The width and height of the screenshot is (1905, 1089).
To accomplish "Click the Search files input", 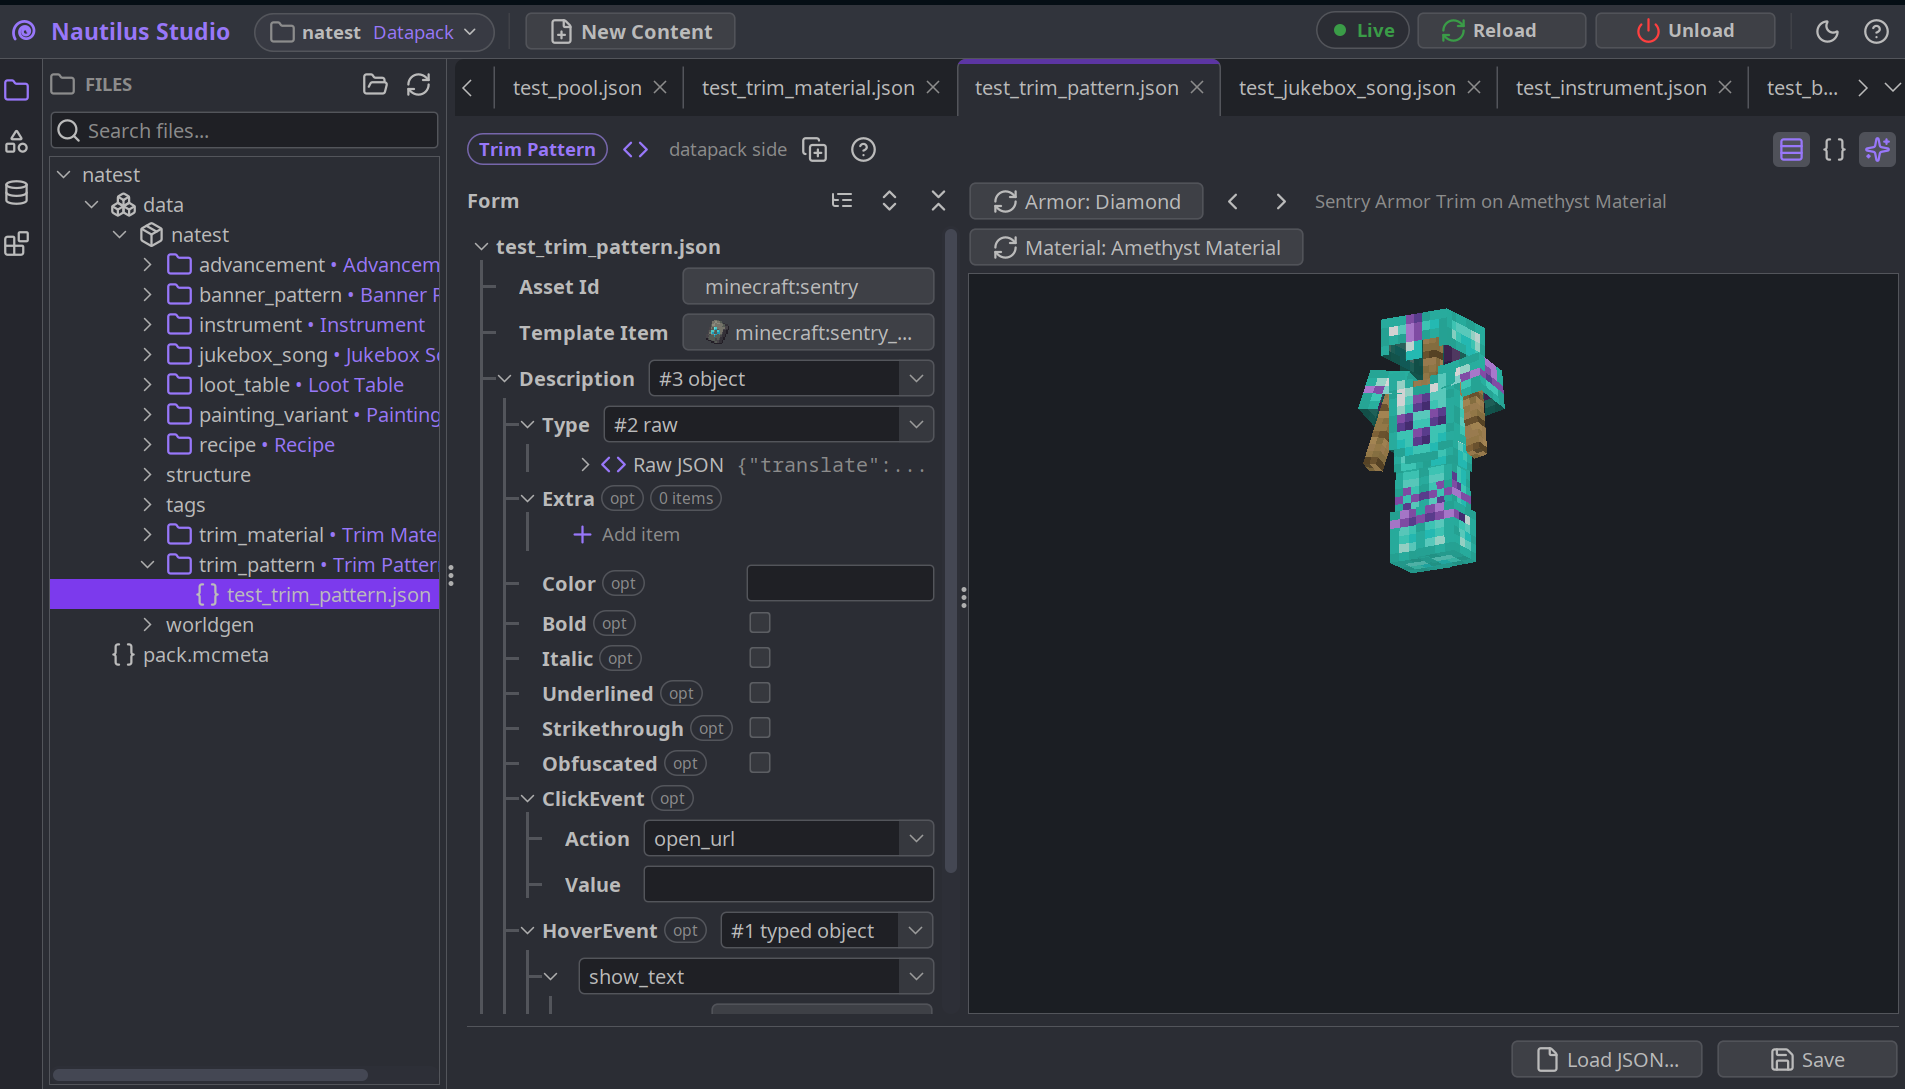I will (245, 131).
